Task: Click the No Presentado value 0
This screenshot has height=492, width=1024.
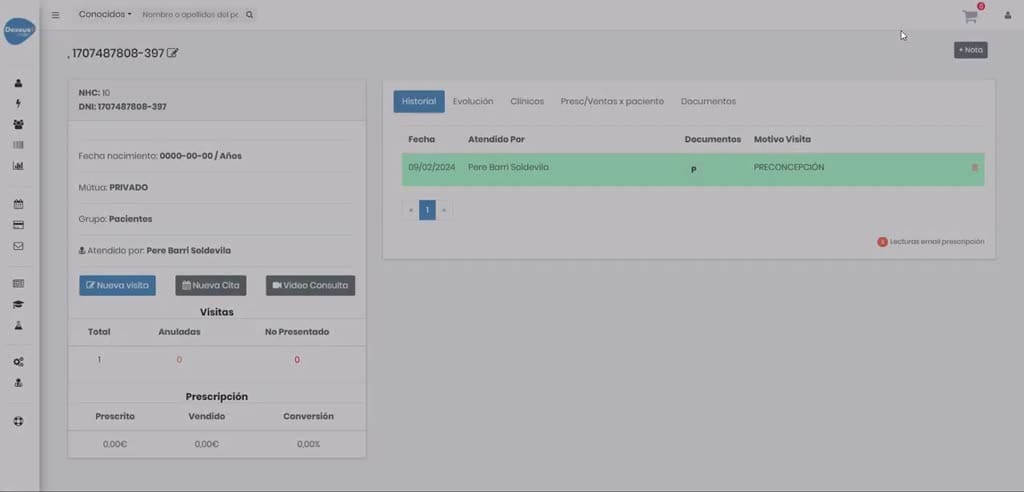Action: [x=296, y=360]
